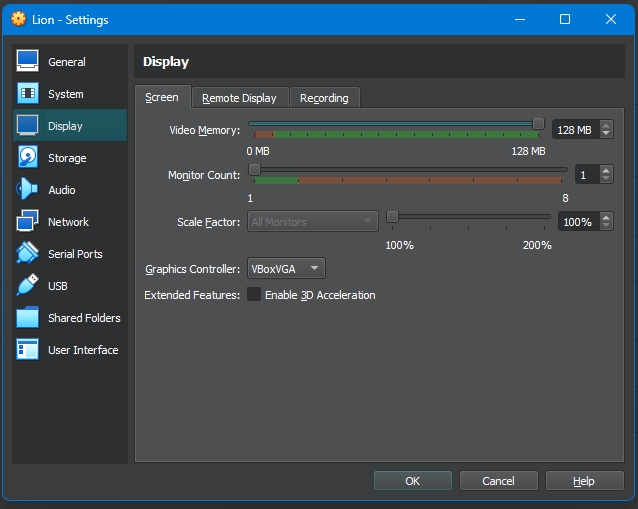The image size is (638, 509).
Task: Expand the Graphics Controller dropdown
Action: [286, 268]
